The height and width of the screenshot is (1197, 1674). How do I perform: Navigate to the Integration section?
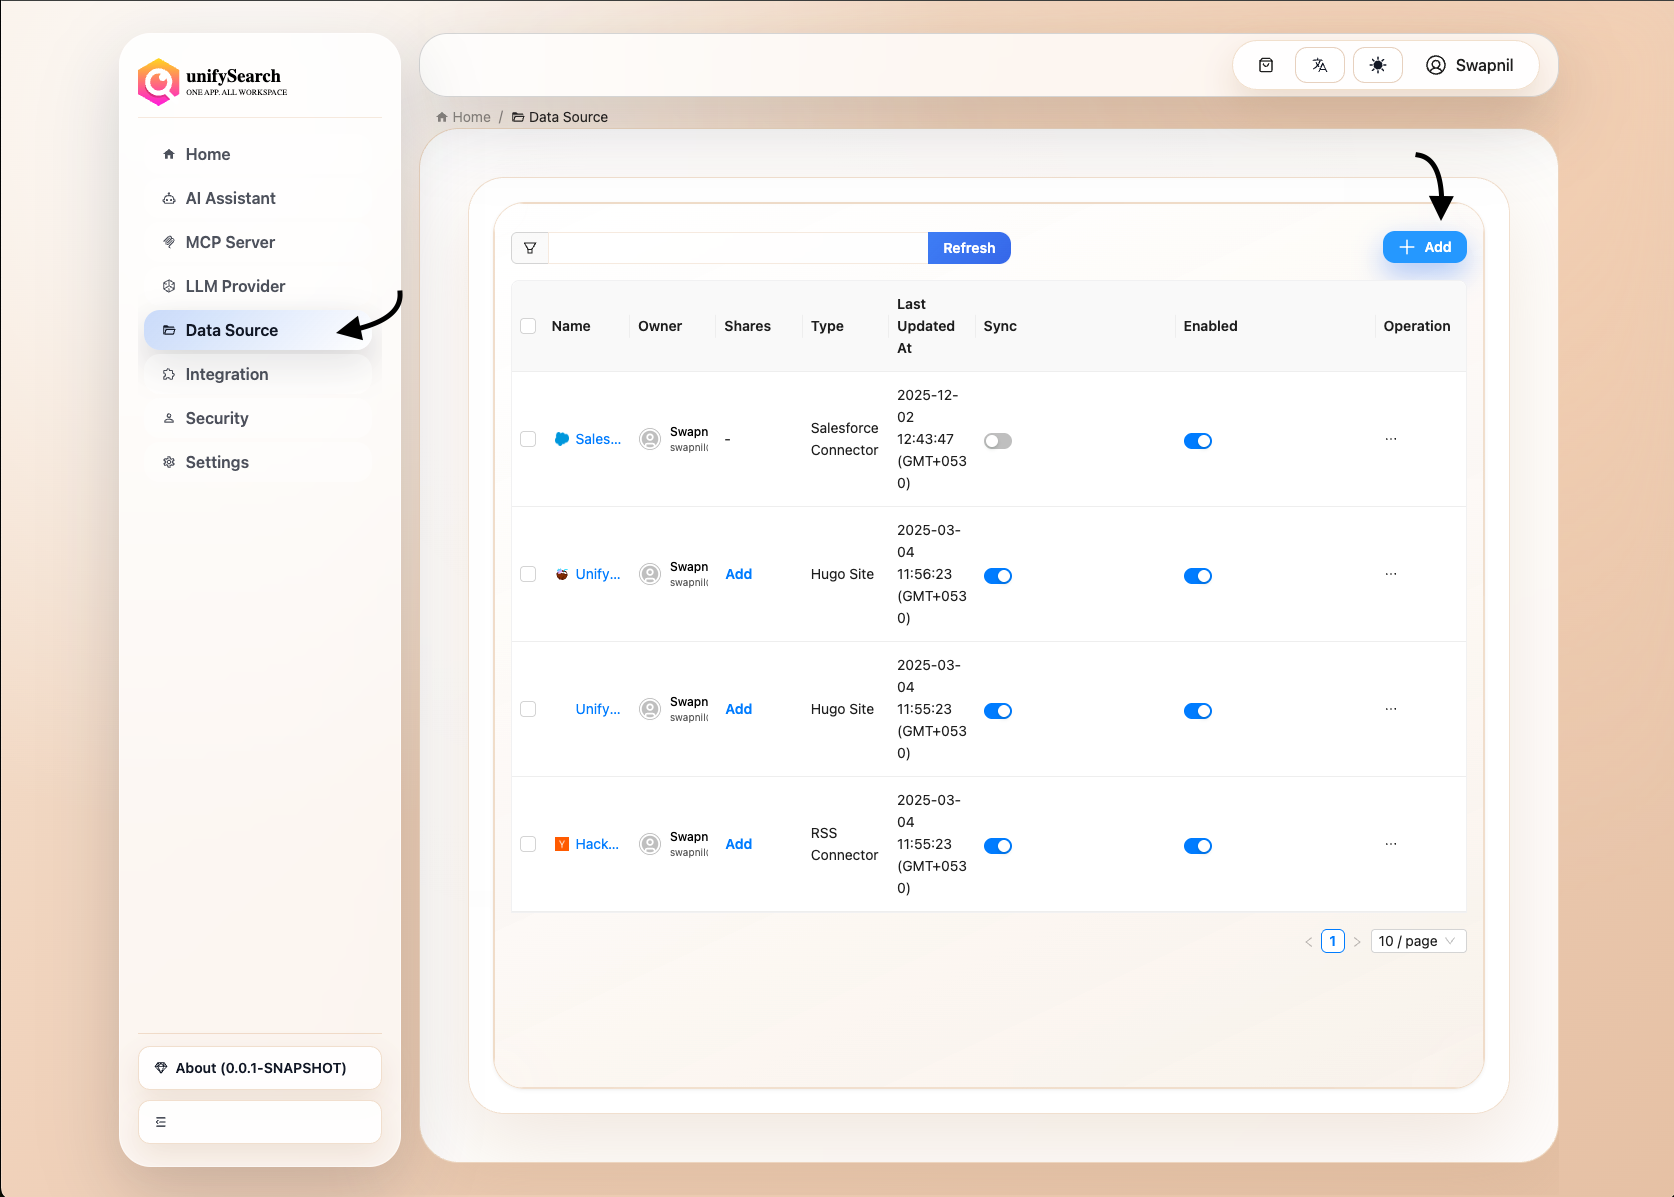click(x=227, y=374)
